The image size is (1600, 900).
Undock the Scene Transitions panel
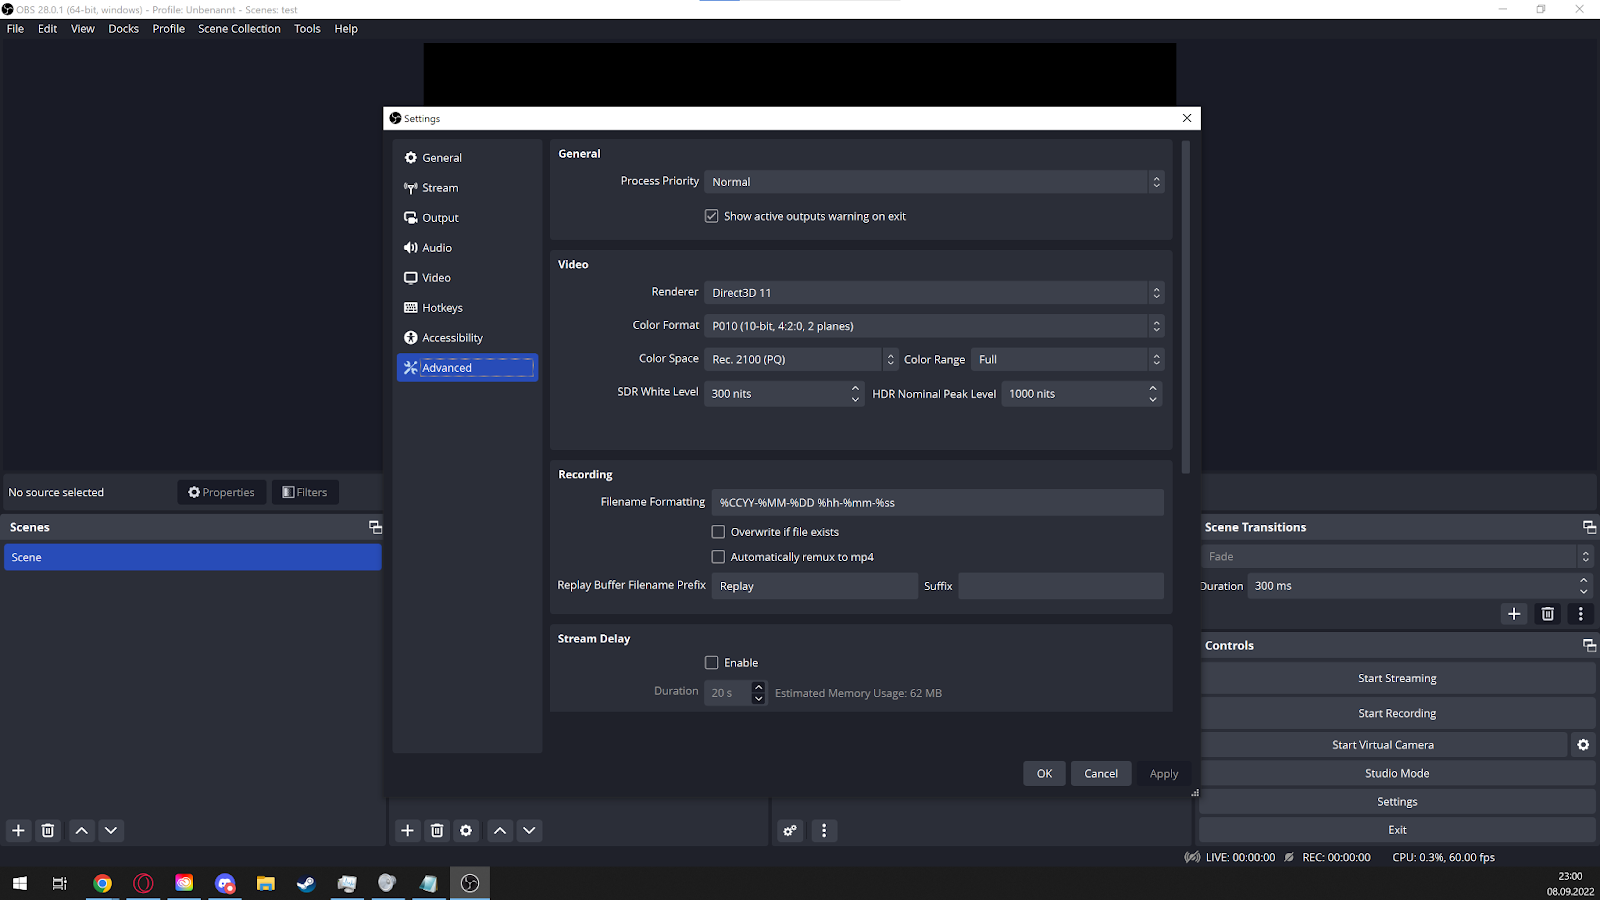pyautogui.click(x=1589, y=527)
